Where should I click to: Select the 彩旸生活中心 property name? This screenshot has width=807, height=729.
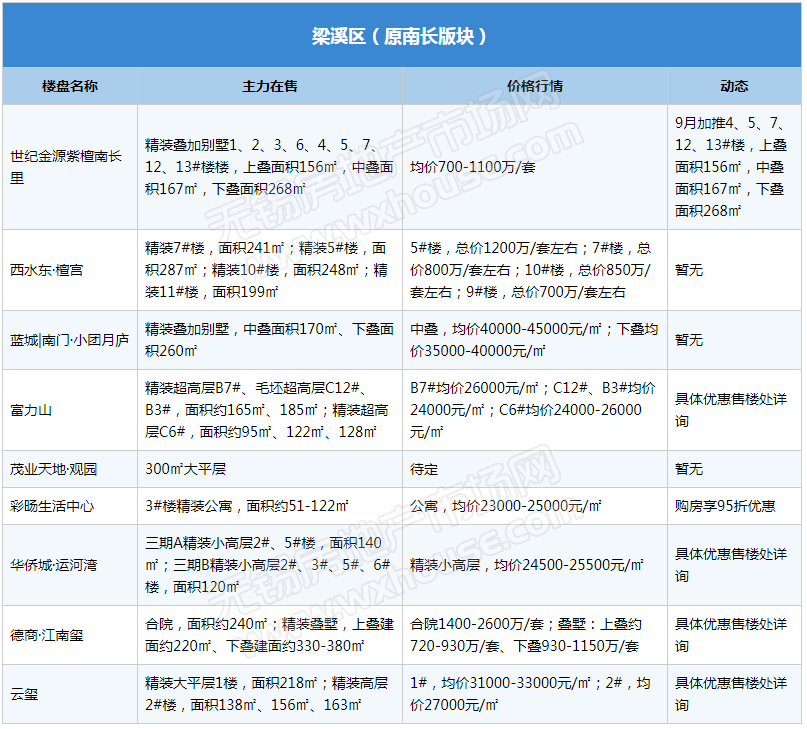click(52, 506)
